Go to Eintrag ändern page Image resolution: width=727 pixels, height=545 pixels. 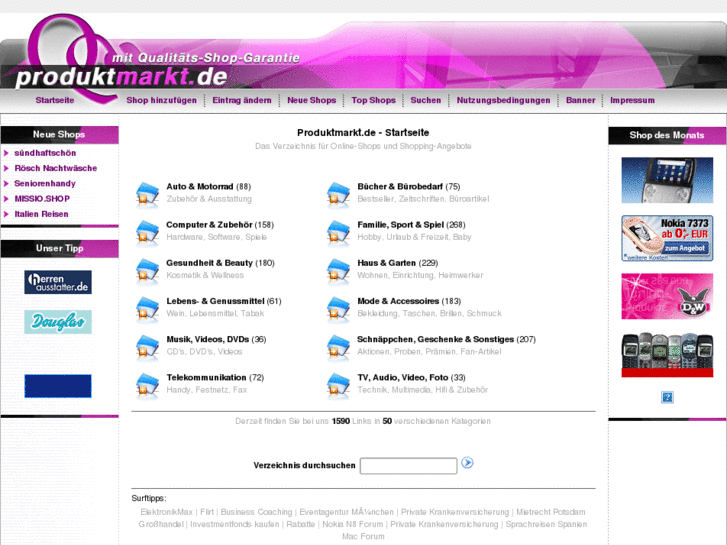pos(242,100)
